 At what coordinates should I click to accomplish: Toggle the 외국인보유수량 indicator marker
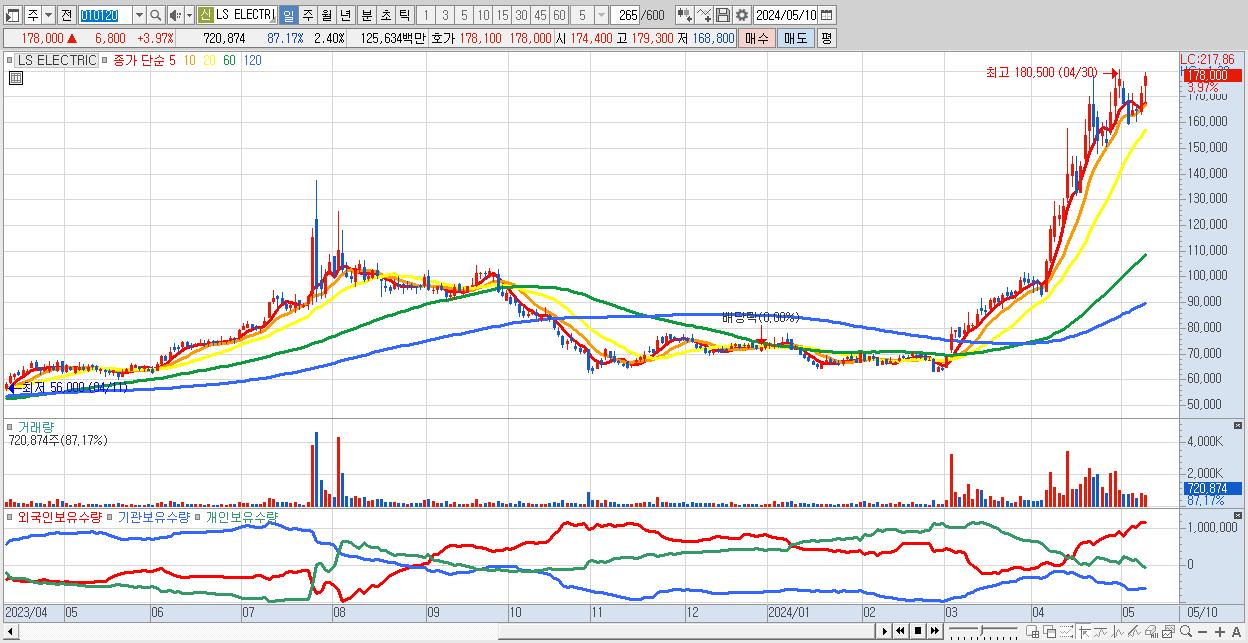click(x=12, y=517)
